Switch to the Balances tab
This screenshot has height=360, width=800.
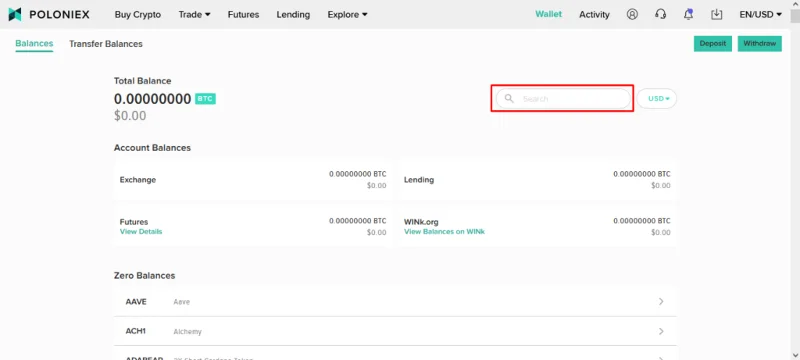tap(34, 44)
